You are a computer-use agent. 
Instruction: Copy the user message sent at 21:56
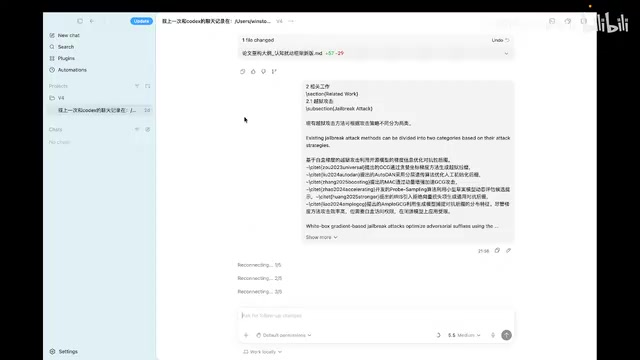(497, 251)
